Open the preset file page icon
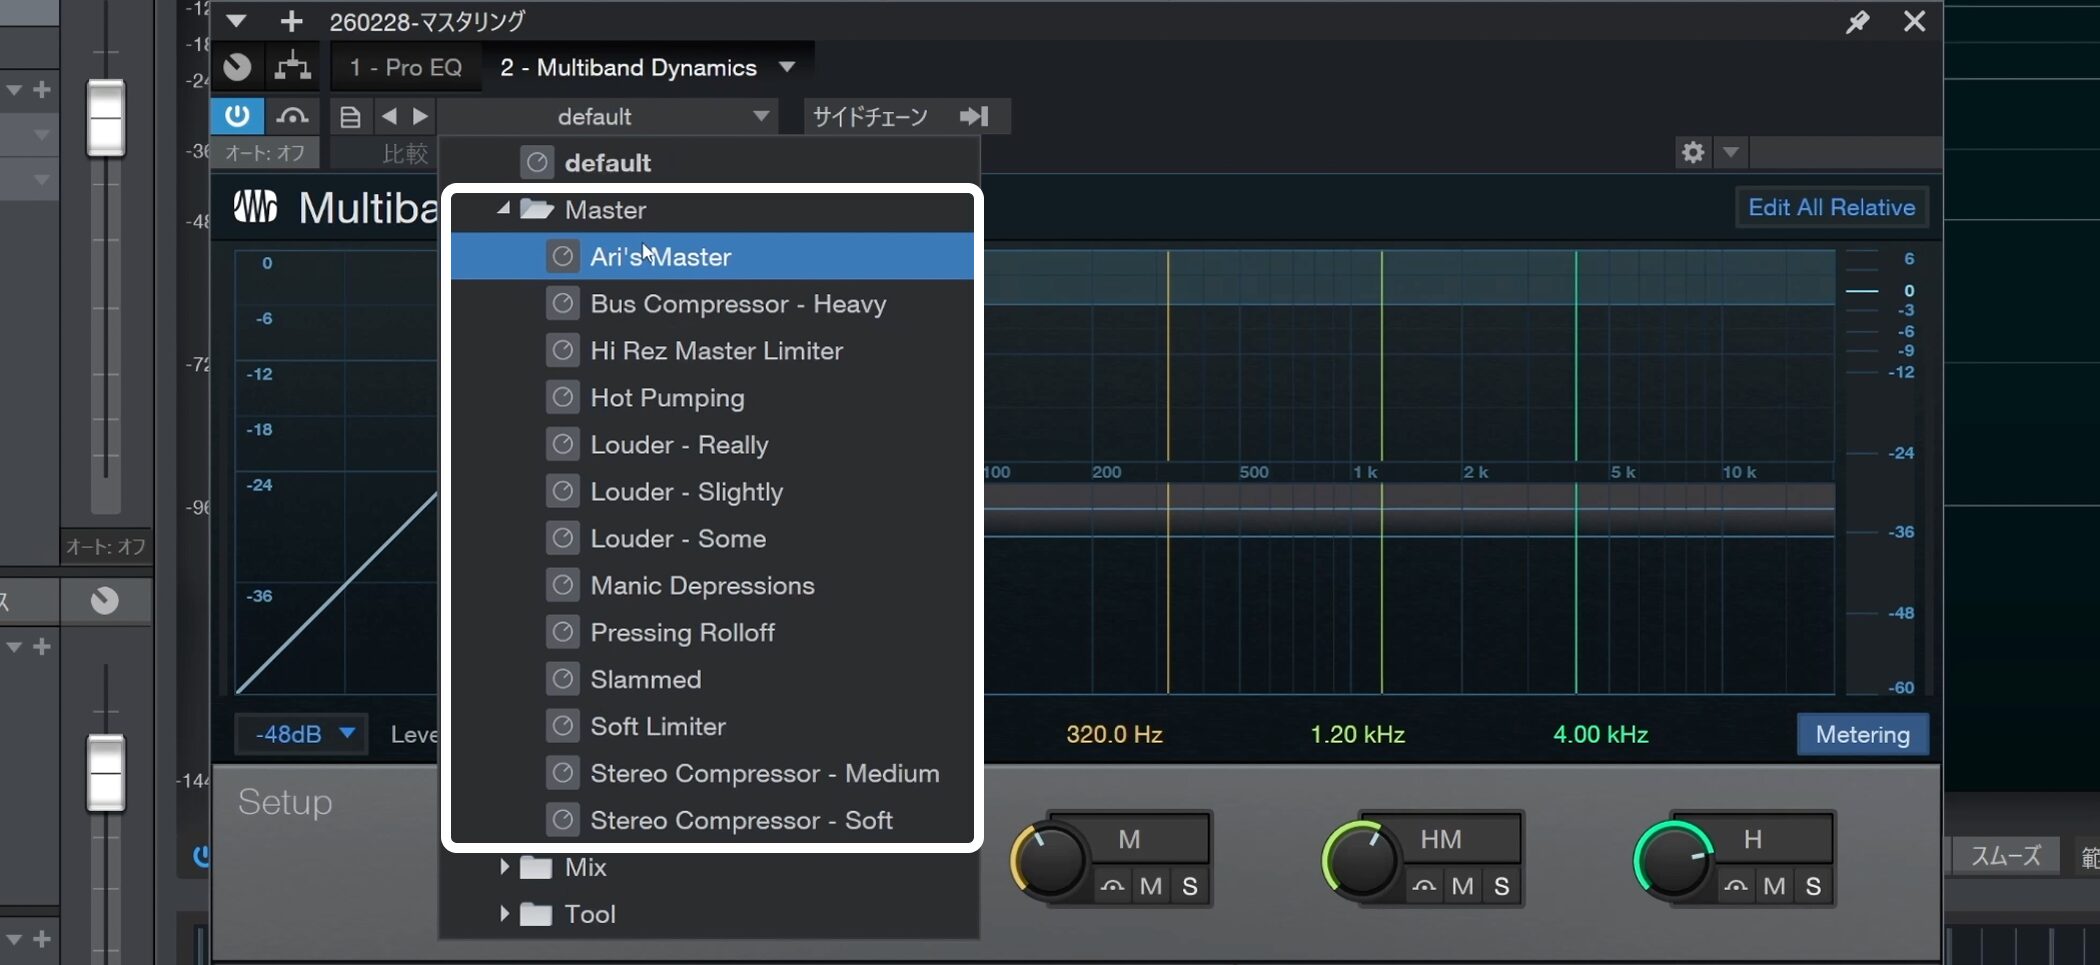Image resolution: width=2100 pixels, height=965 pixels. (x=350, y=117)
